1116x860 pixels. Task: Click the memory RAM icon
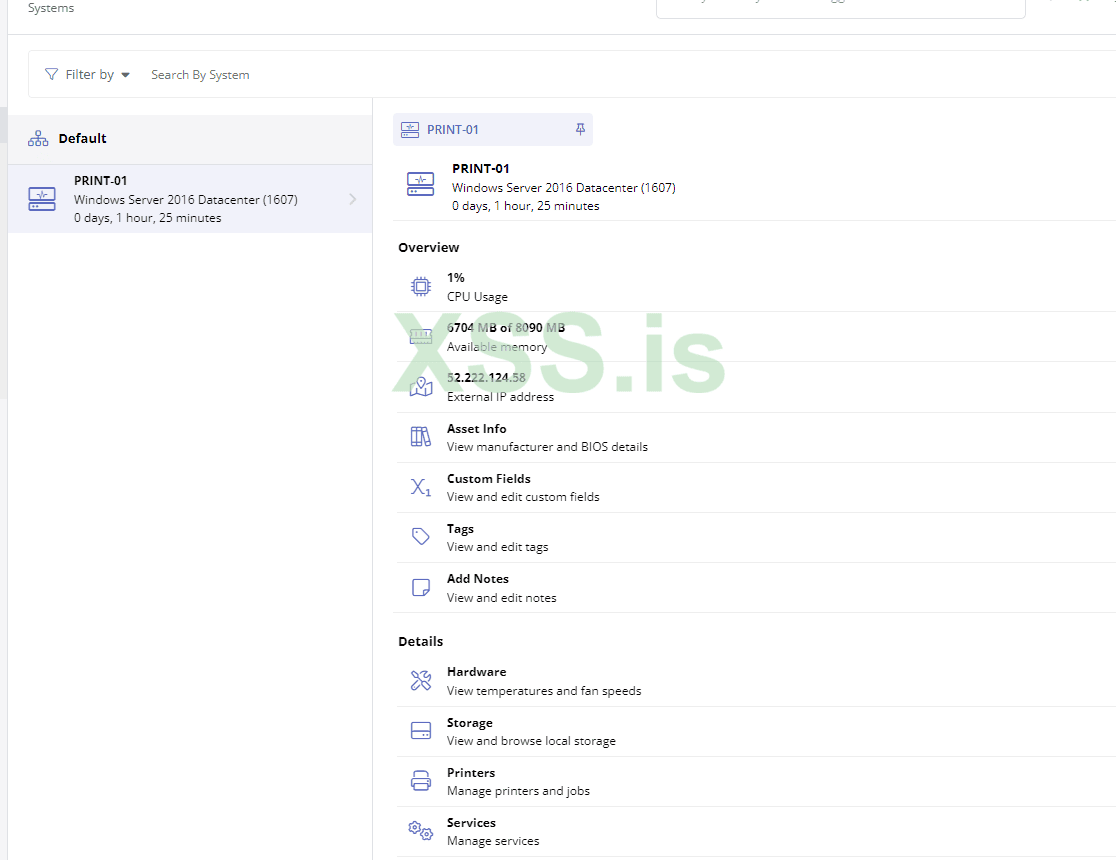coord(421,336)
